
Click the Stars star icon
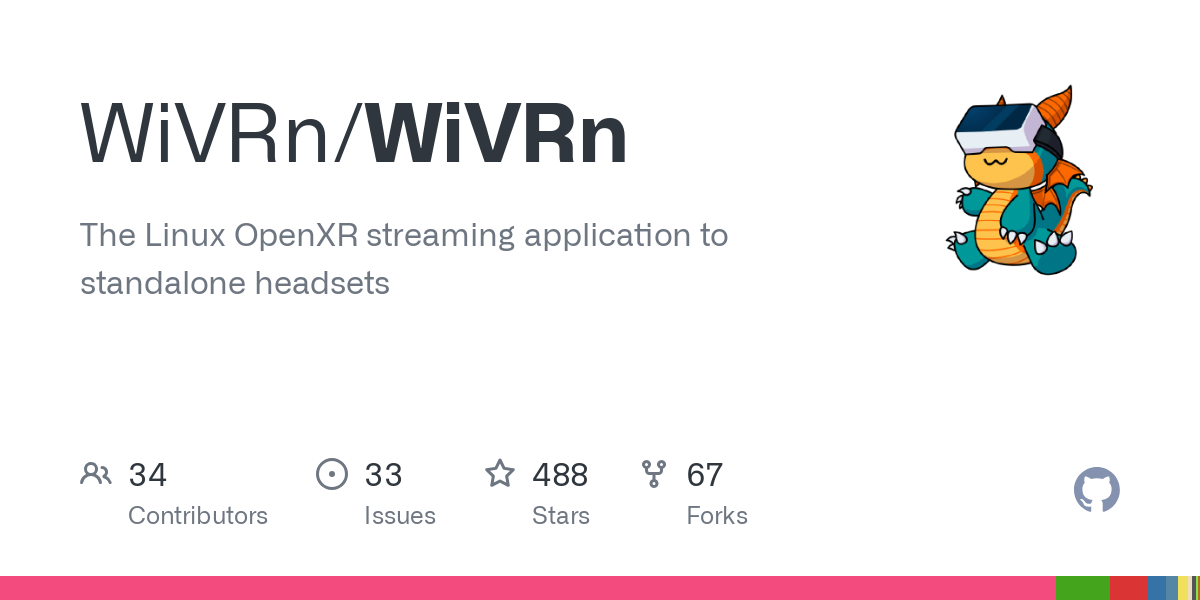coord(500,473)
